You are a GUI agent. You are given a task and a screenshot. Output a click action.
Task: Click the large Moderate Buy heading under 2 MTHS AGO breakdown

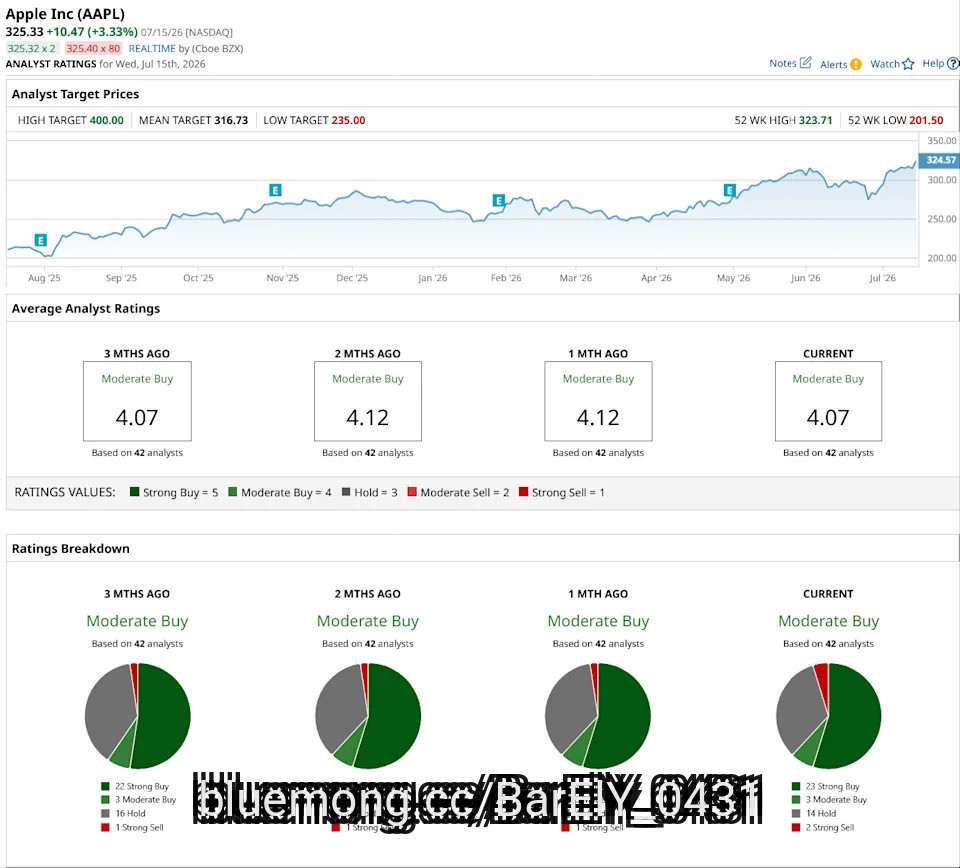[x=368, y=621]
